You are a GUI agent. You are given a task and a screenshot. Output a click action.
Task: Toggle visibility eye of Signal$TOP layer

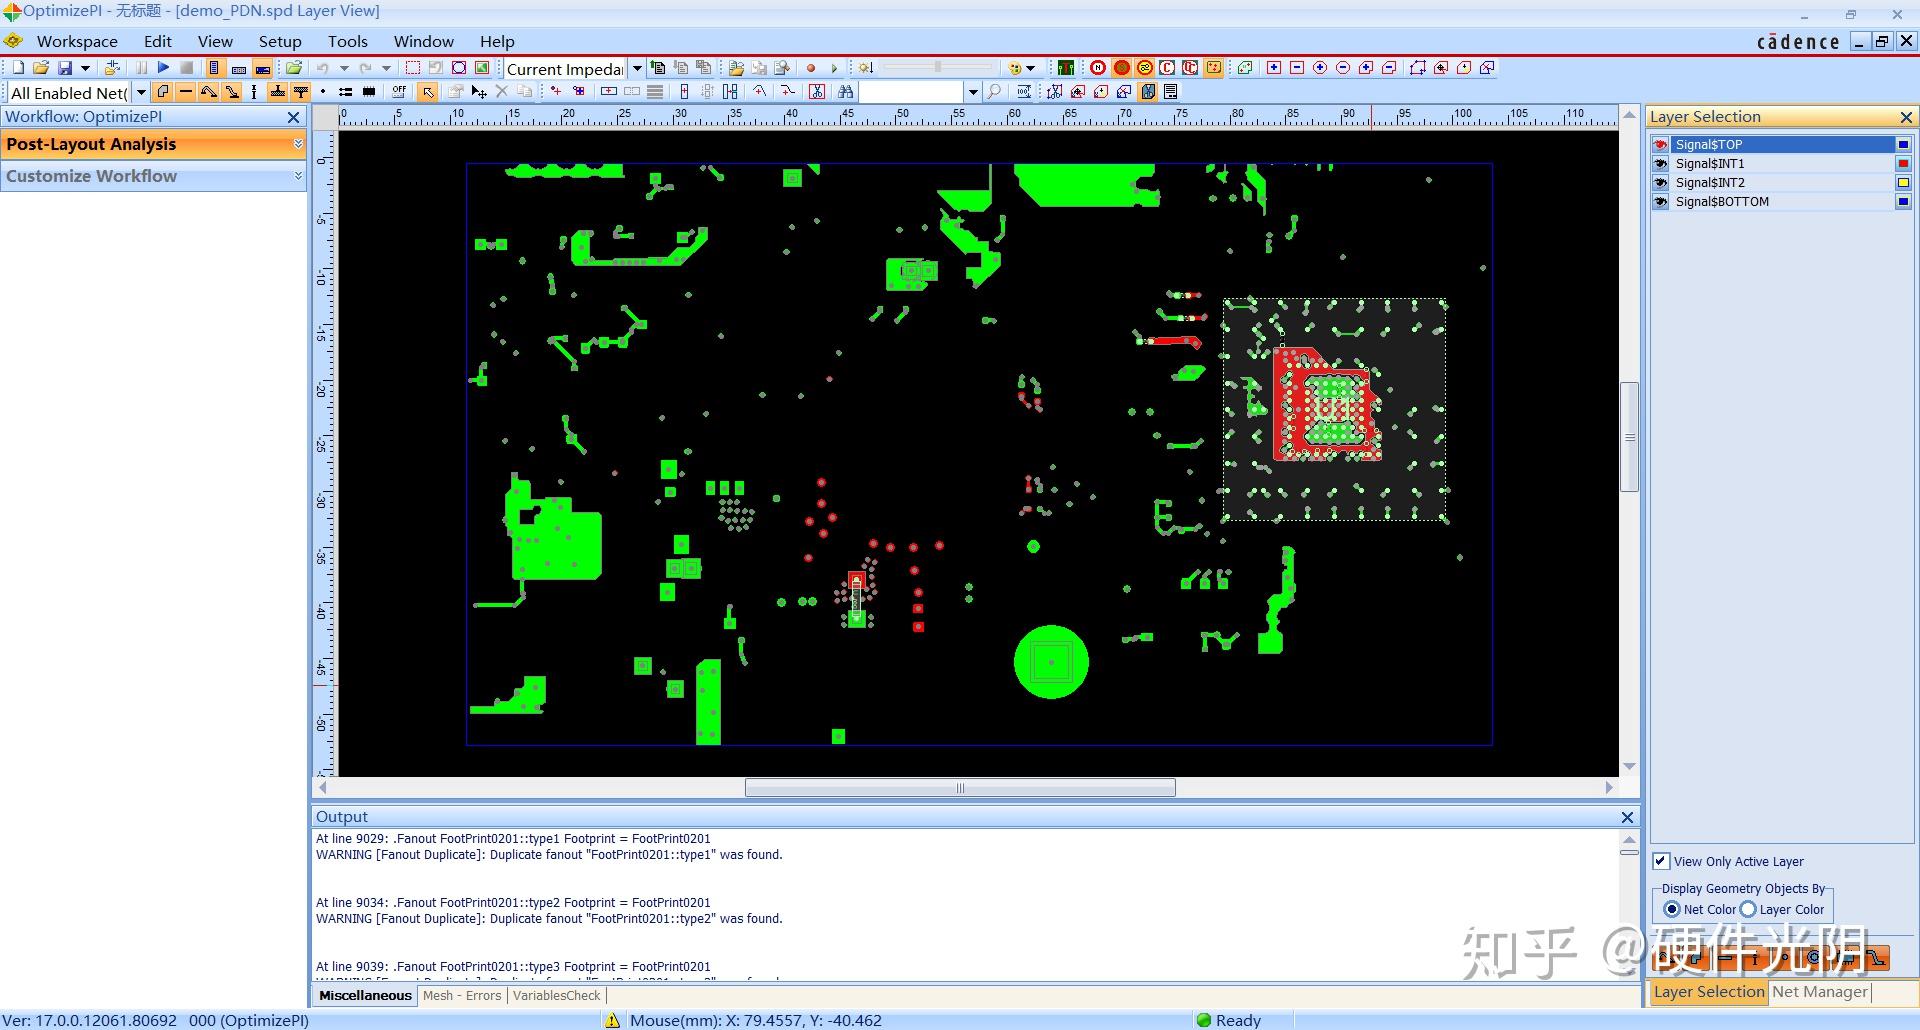pos(1661,145)
